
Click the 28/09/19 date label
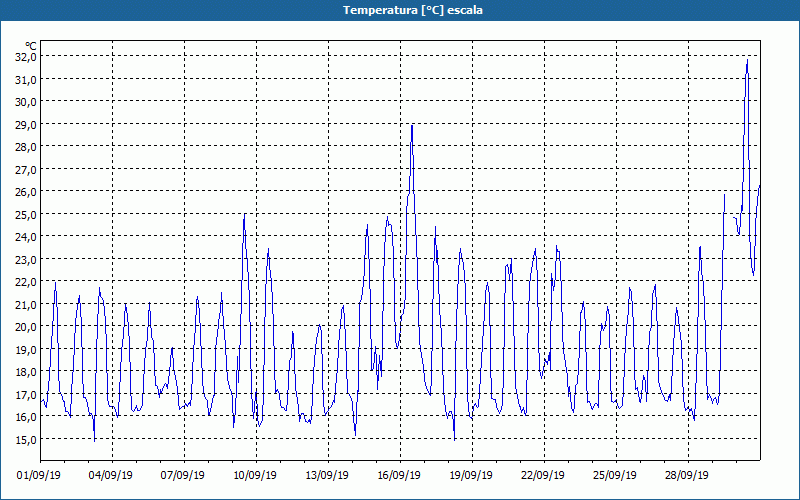pos(687,475)
